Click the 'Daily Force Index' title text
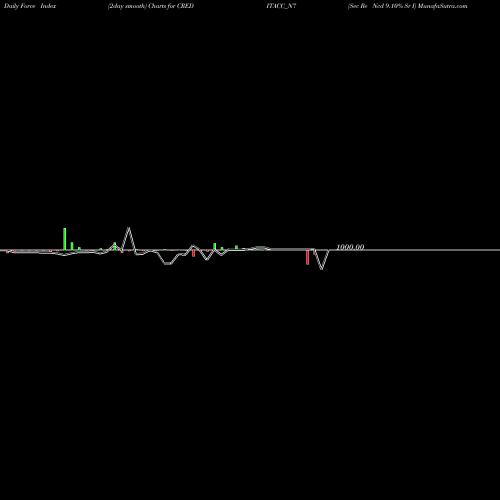500x500 pixels. [30, 6]
